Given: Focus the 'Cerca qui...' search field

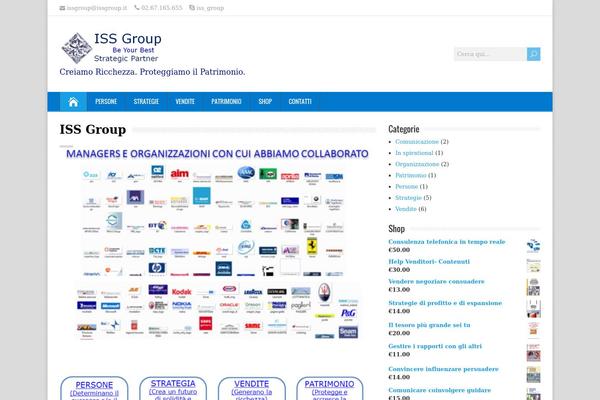Looking at the screenshot, I should click(x=489, y=54).
